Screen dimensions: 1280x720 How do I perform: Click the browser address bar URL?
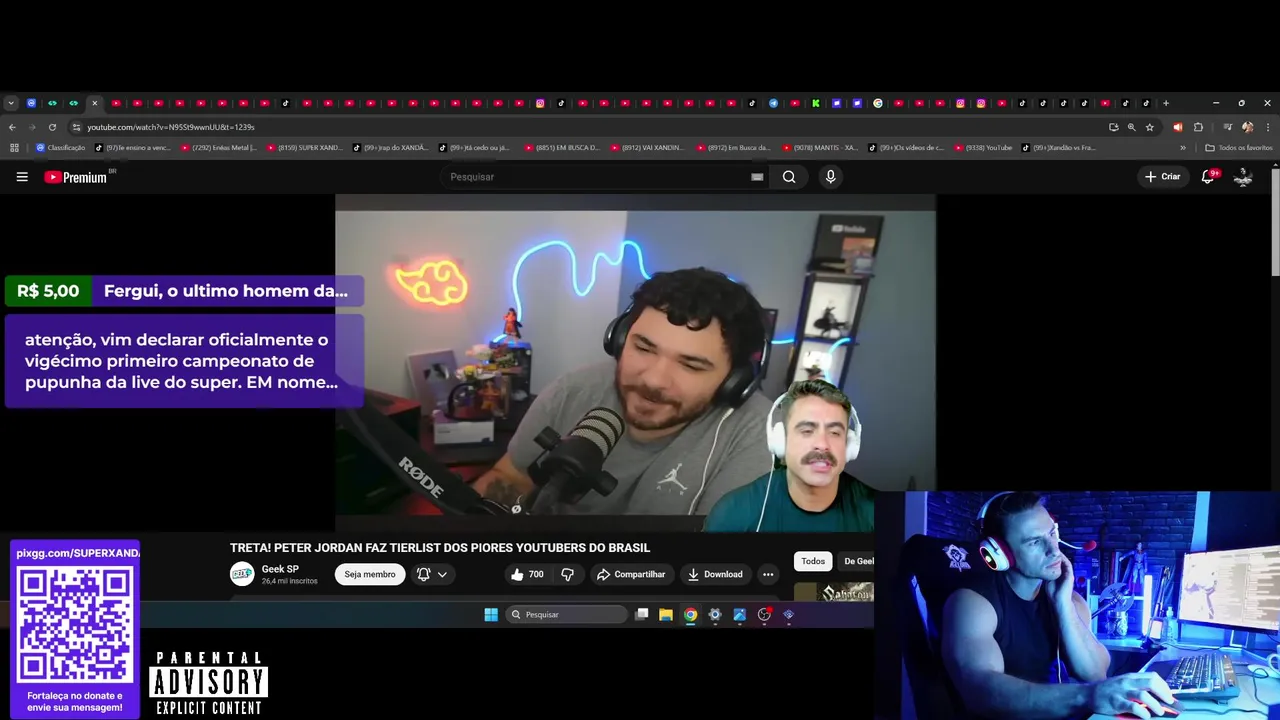(171, 127)
